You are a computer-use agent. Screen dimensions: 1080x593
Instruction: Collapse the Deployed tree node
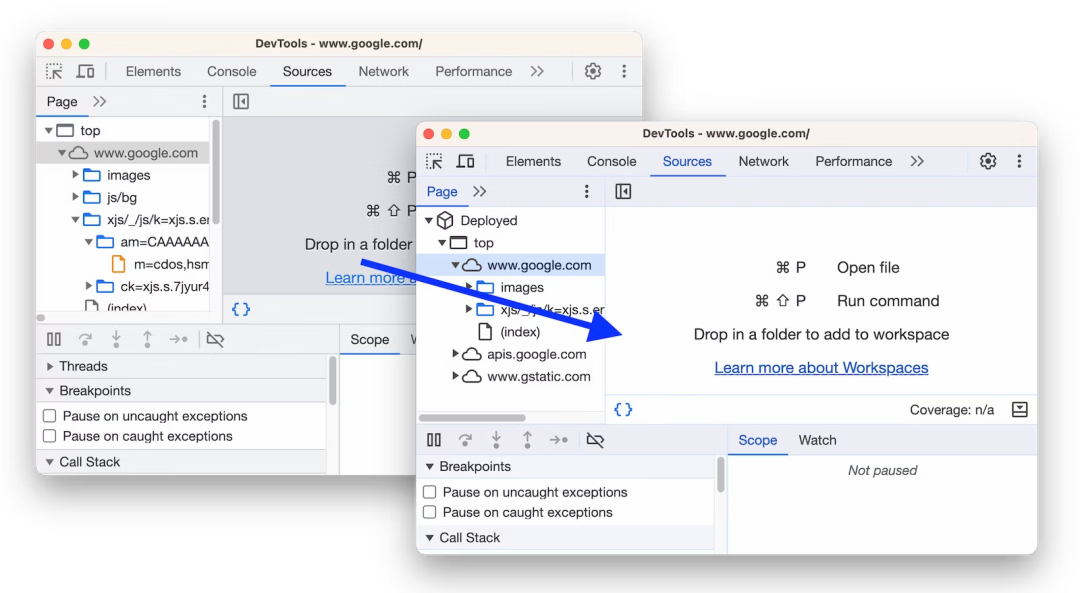pyautogui.click(x=429, y=221)
